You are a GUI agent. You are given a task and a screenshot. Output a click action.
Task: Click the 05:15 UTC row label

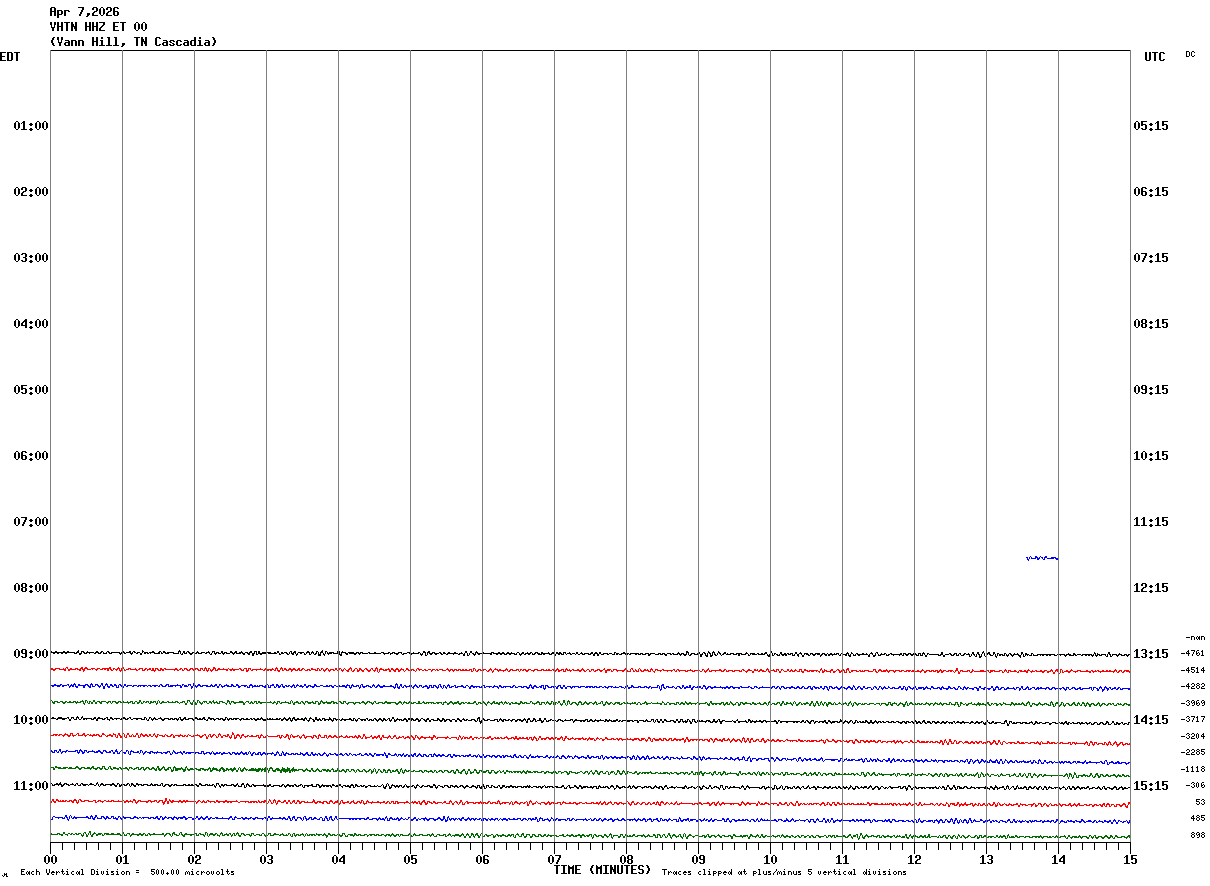(x=1150, y=126)
